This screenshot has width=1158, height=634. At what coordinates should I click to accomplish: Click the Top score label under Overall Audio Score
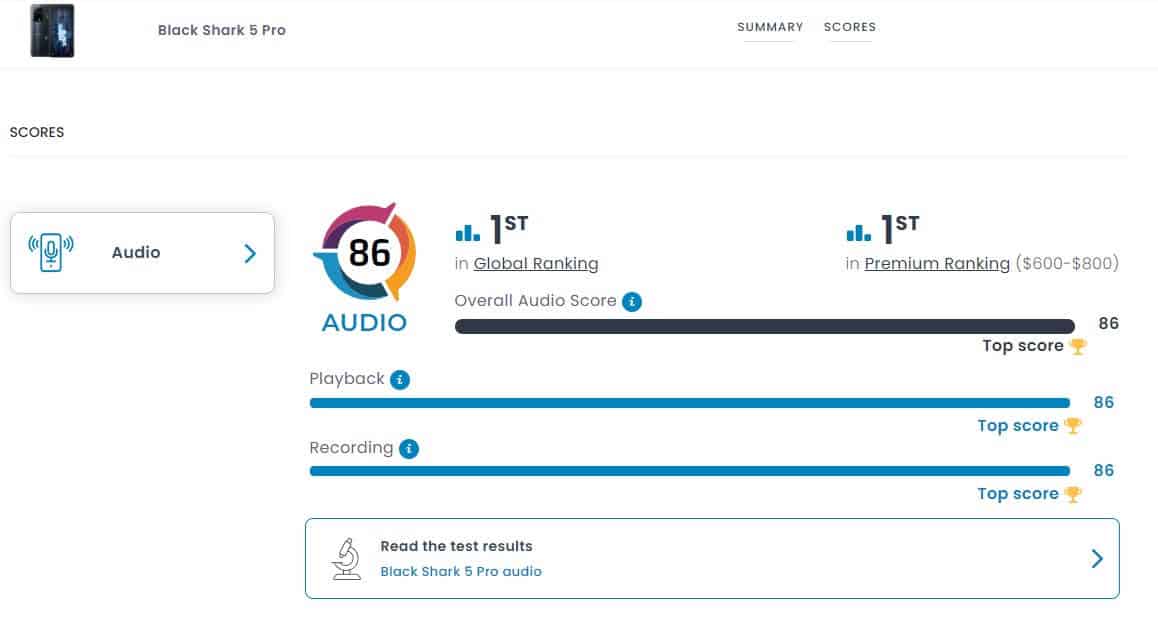[1023, 346]
